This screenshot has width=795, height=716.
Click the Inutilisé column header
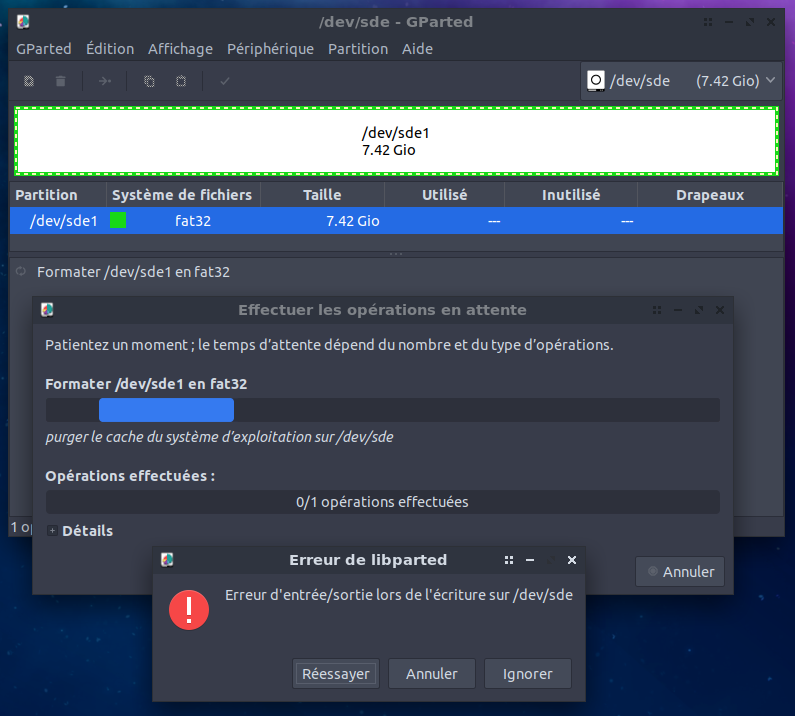(x=571, y=195)
